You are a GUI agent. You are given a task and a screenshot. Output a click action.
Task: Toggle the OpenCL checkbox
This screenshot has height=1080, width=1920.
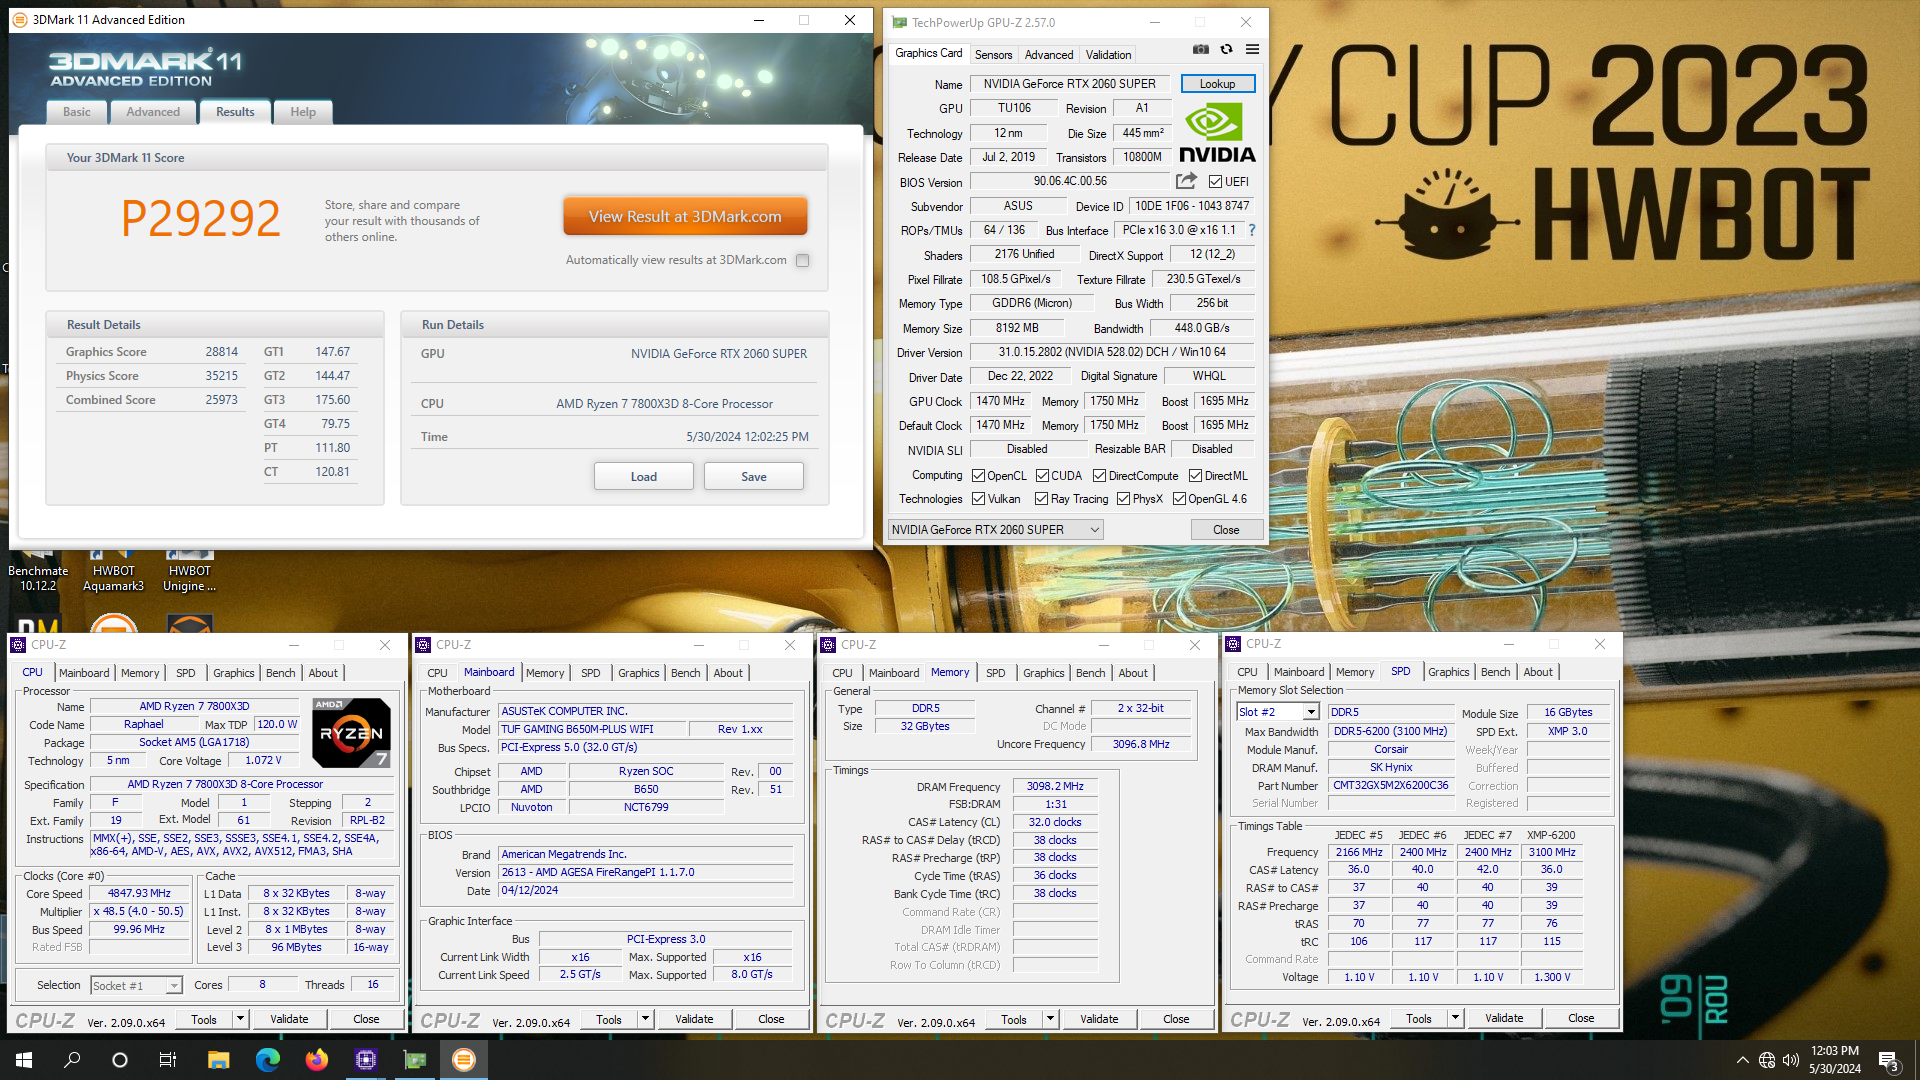click(x=978, y=476)
